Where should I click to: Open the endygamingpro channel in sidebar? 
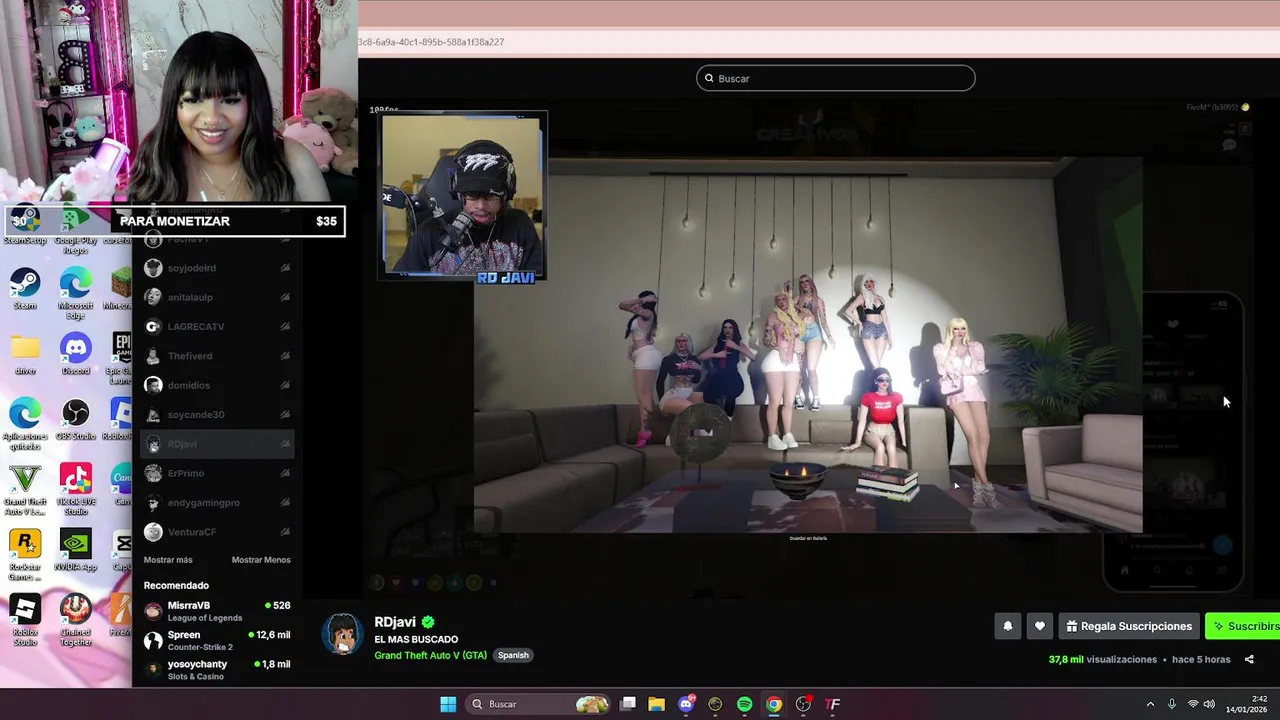click(x=218, y=503)
